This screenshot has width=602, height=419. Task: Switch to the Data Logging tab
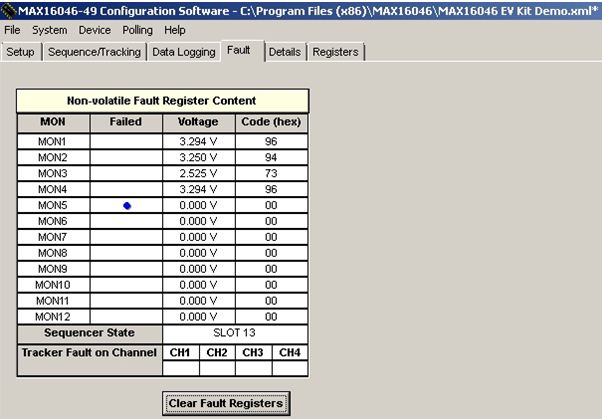[x=184, y=52]
